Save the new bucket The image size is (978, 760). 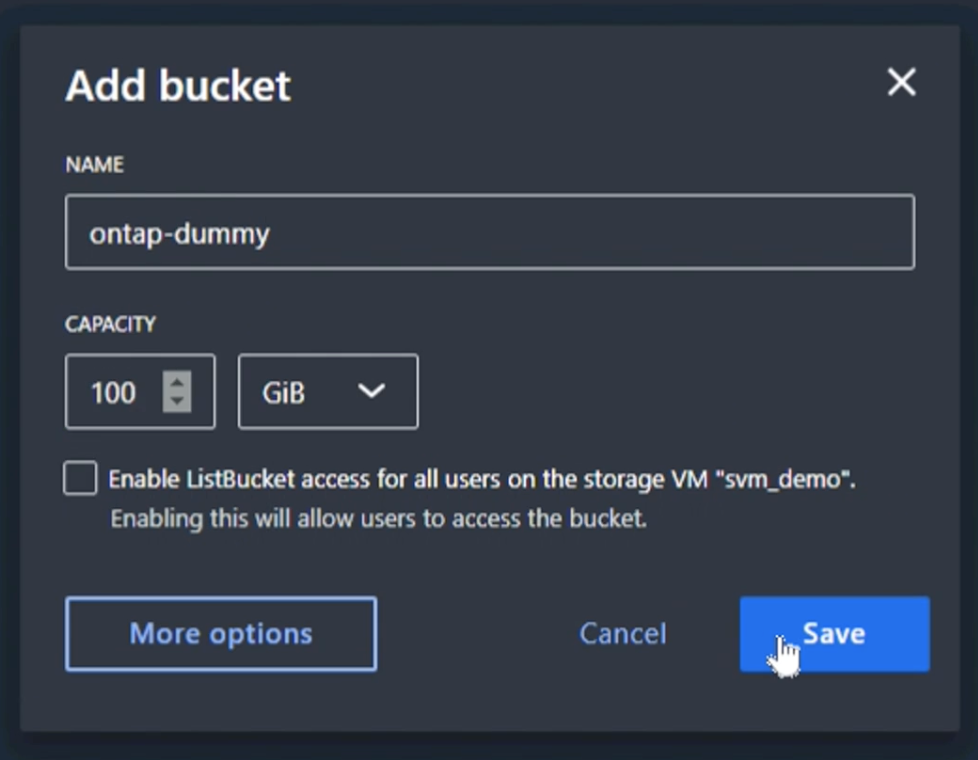pyautogui.click(x=834, y=633)
